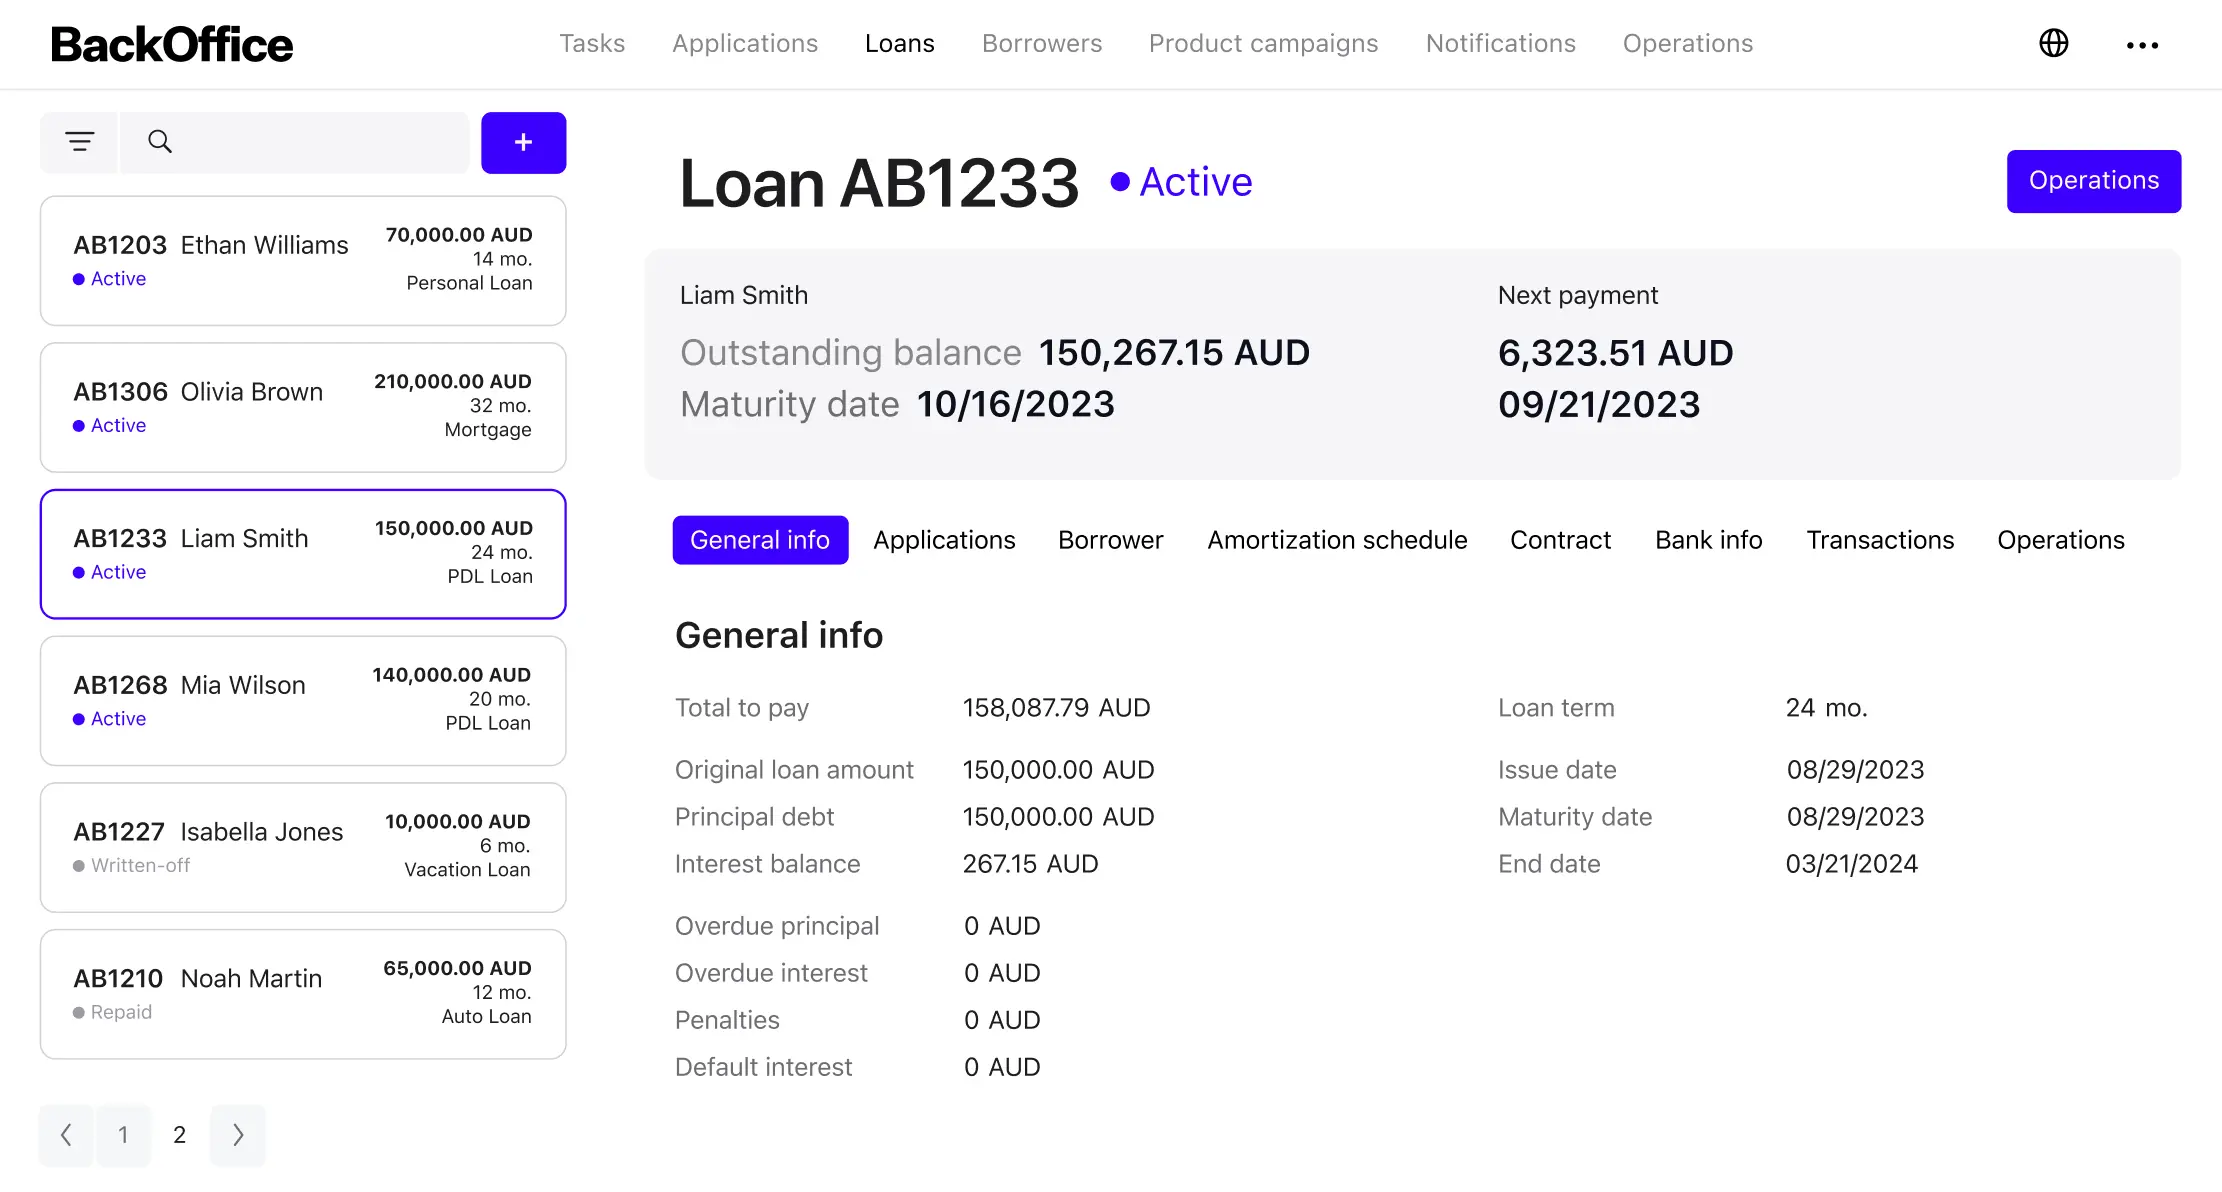Click the blue Operations button
The height and width of the screenshot is (1192, 2222).
[2093, 181]
